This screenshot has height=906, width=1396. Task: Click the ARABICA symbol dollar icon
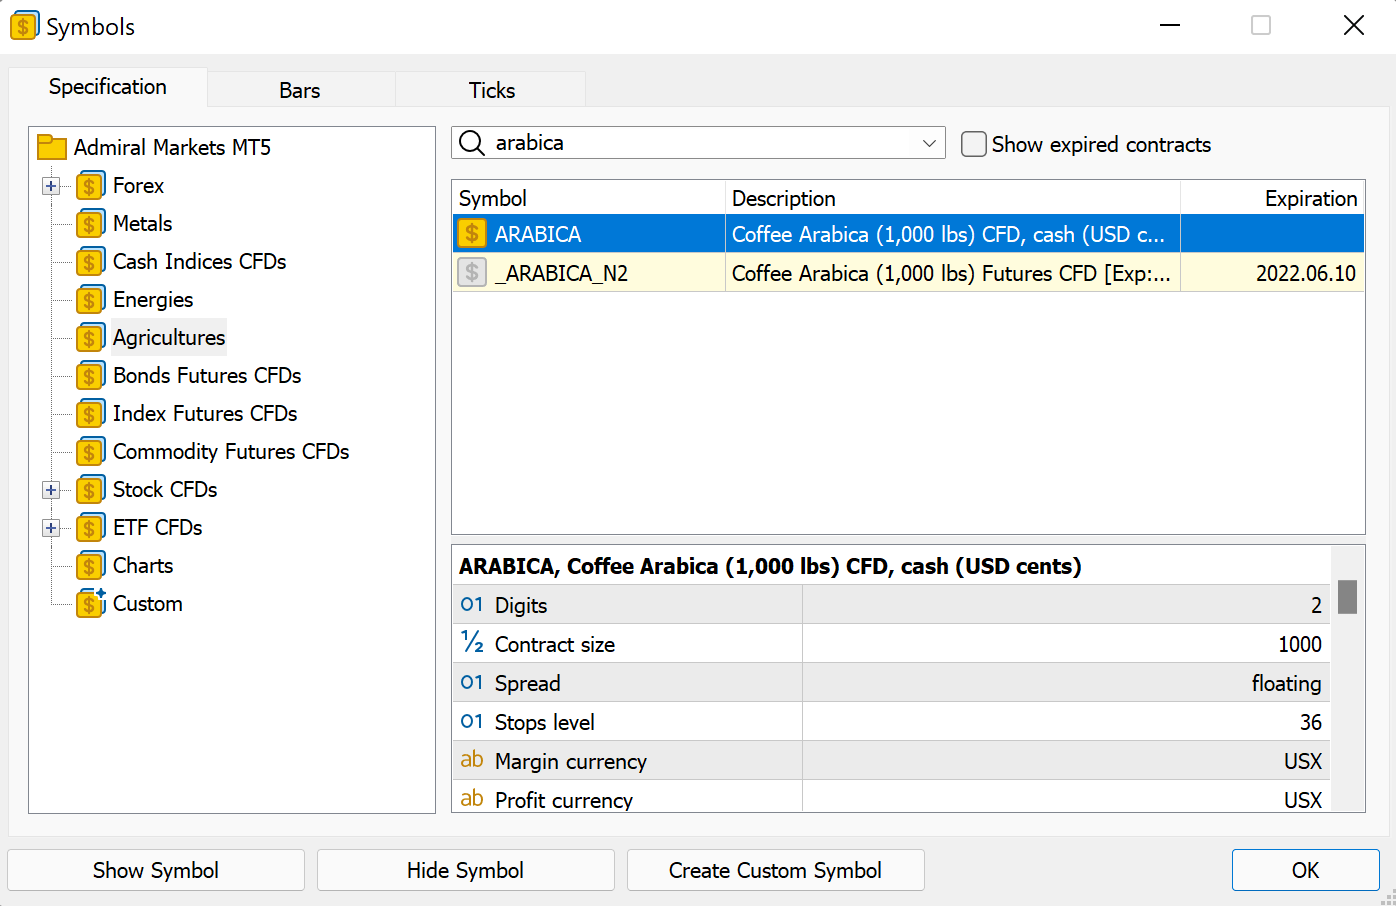(x=472, y=233)
